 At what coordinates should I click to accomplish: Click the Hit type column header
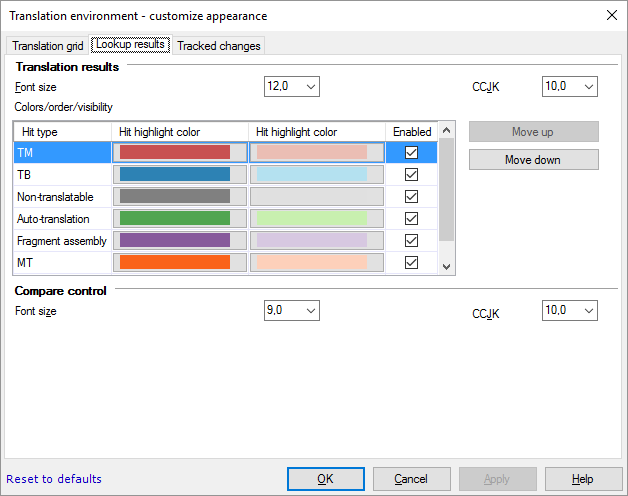(x=62, y=132)
